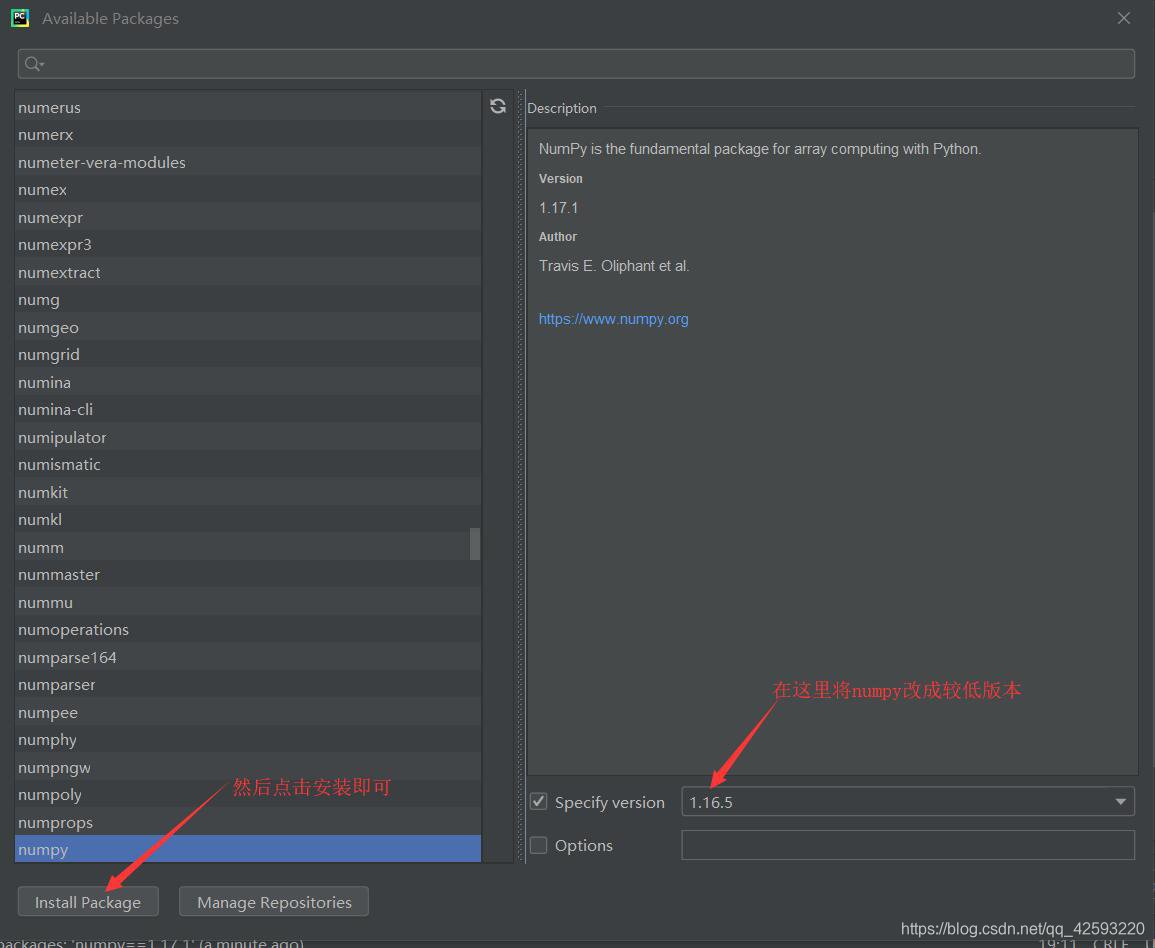Select the numprops package

click(248, 822)
